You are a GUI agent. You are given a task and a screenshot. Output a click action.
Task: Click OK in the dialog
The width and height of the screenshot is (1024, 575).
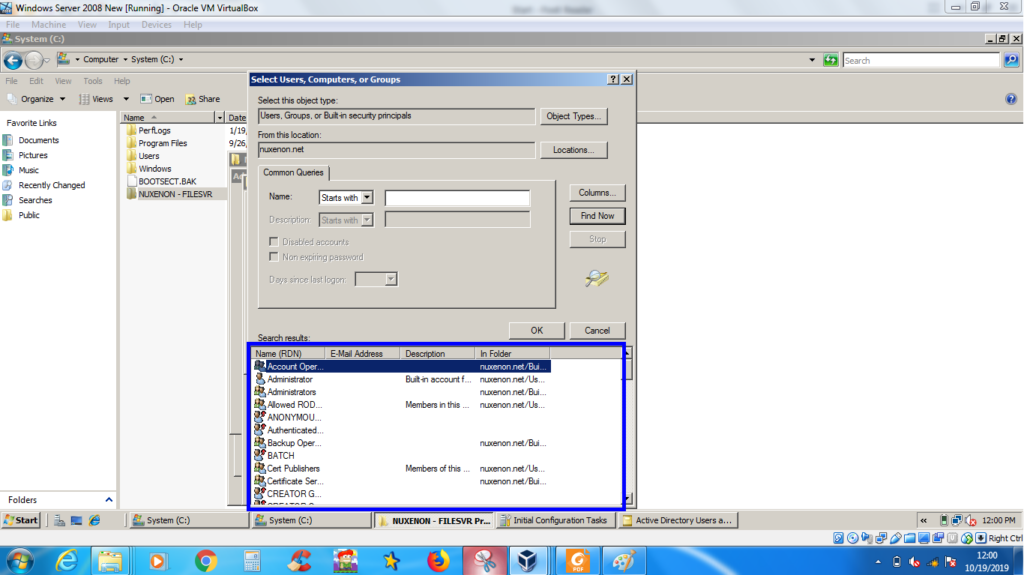pos(536,331)
